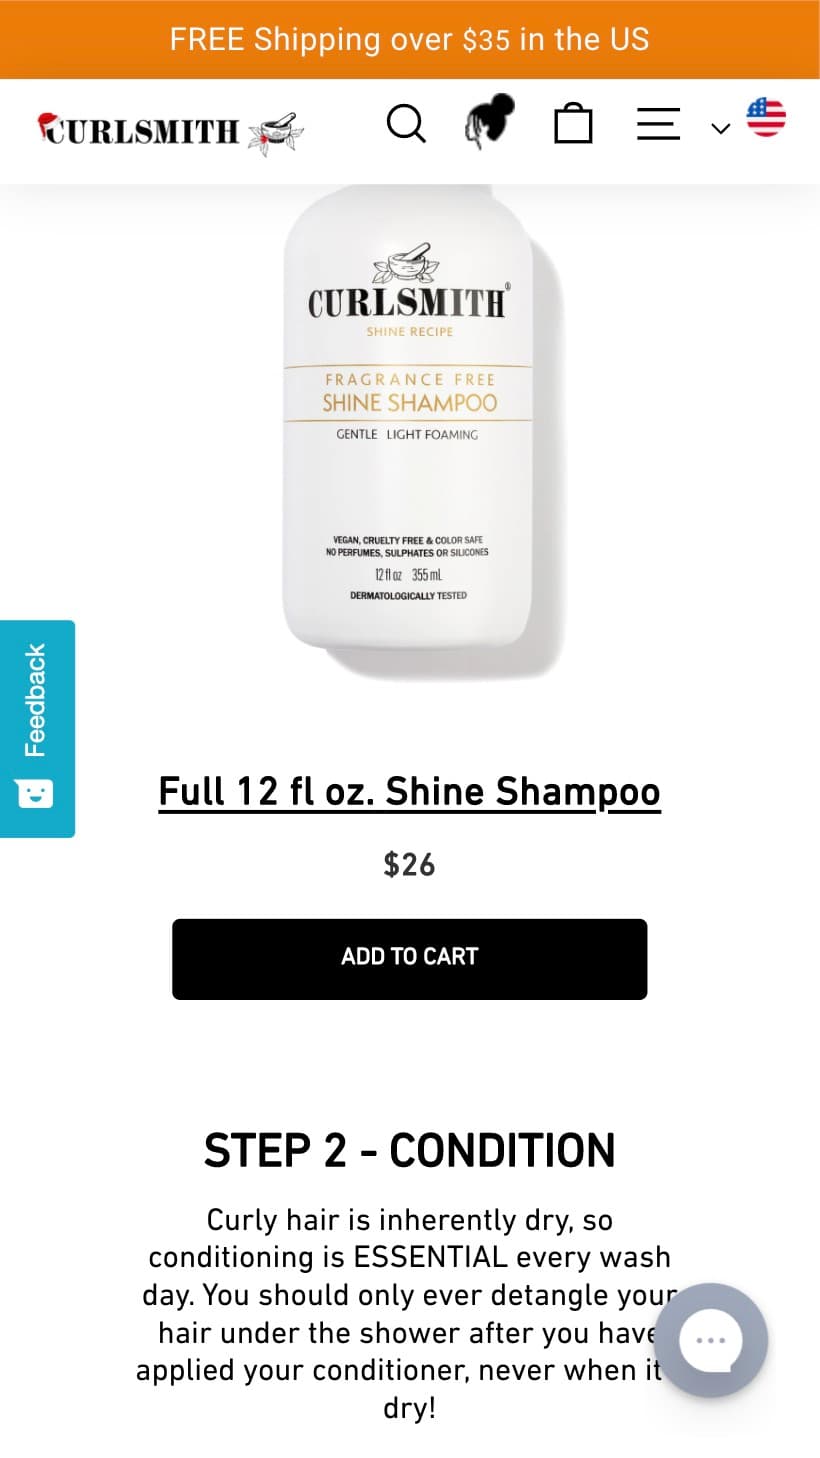
Task: Click the Fragrance Free Shine Shampoo bottle label
Action: pos(409,392)
